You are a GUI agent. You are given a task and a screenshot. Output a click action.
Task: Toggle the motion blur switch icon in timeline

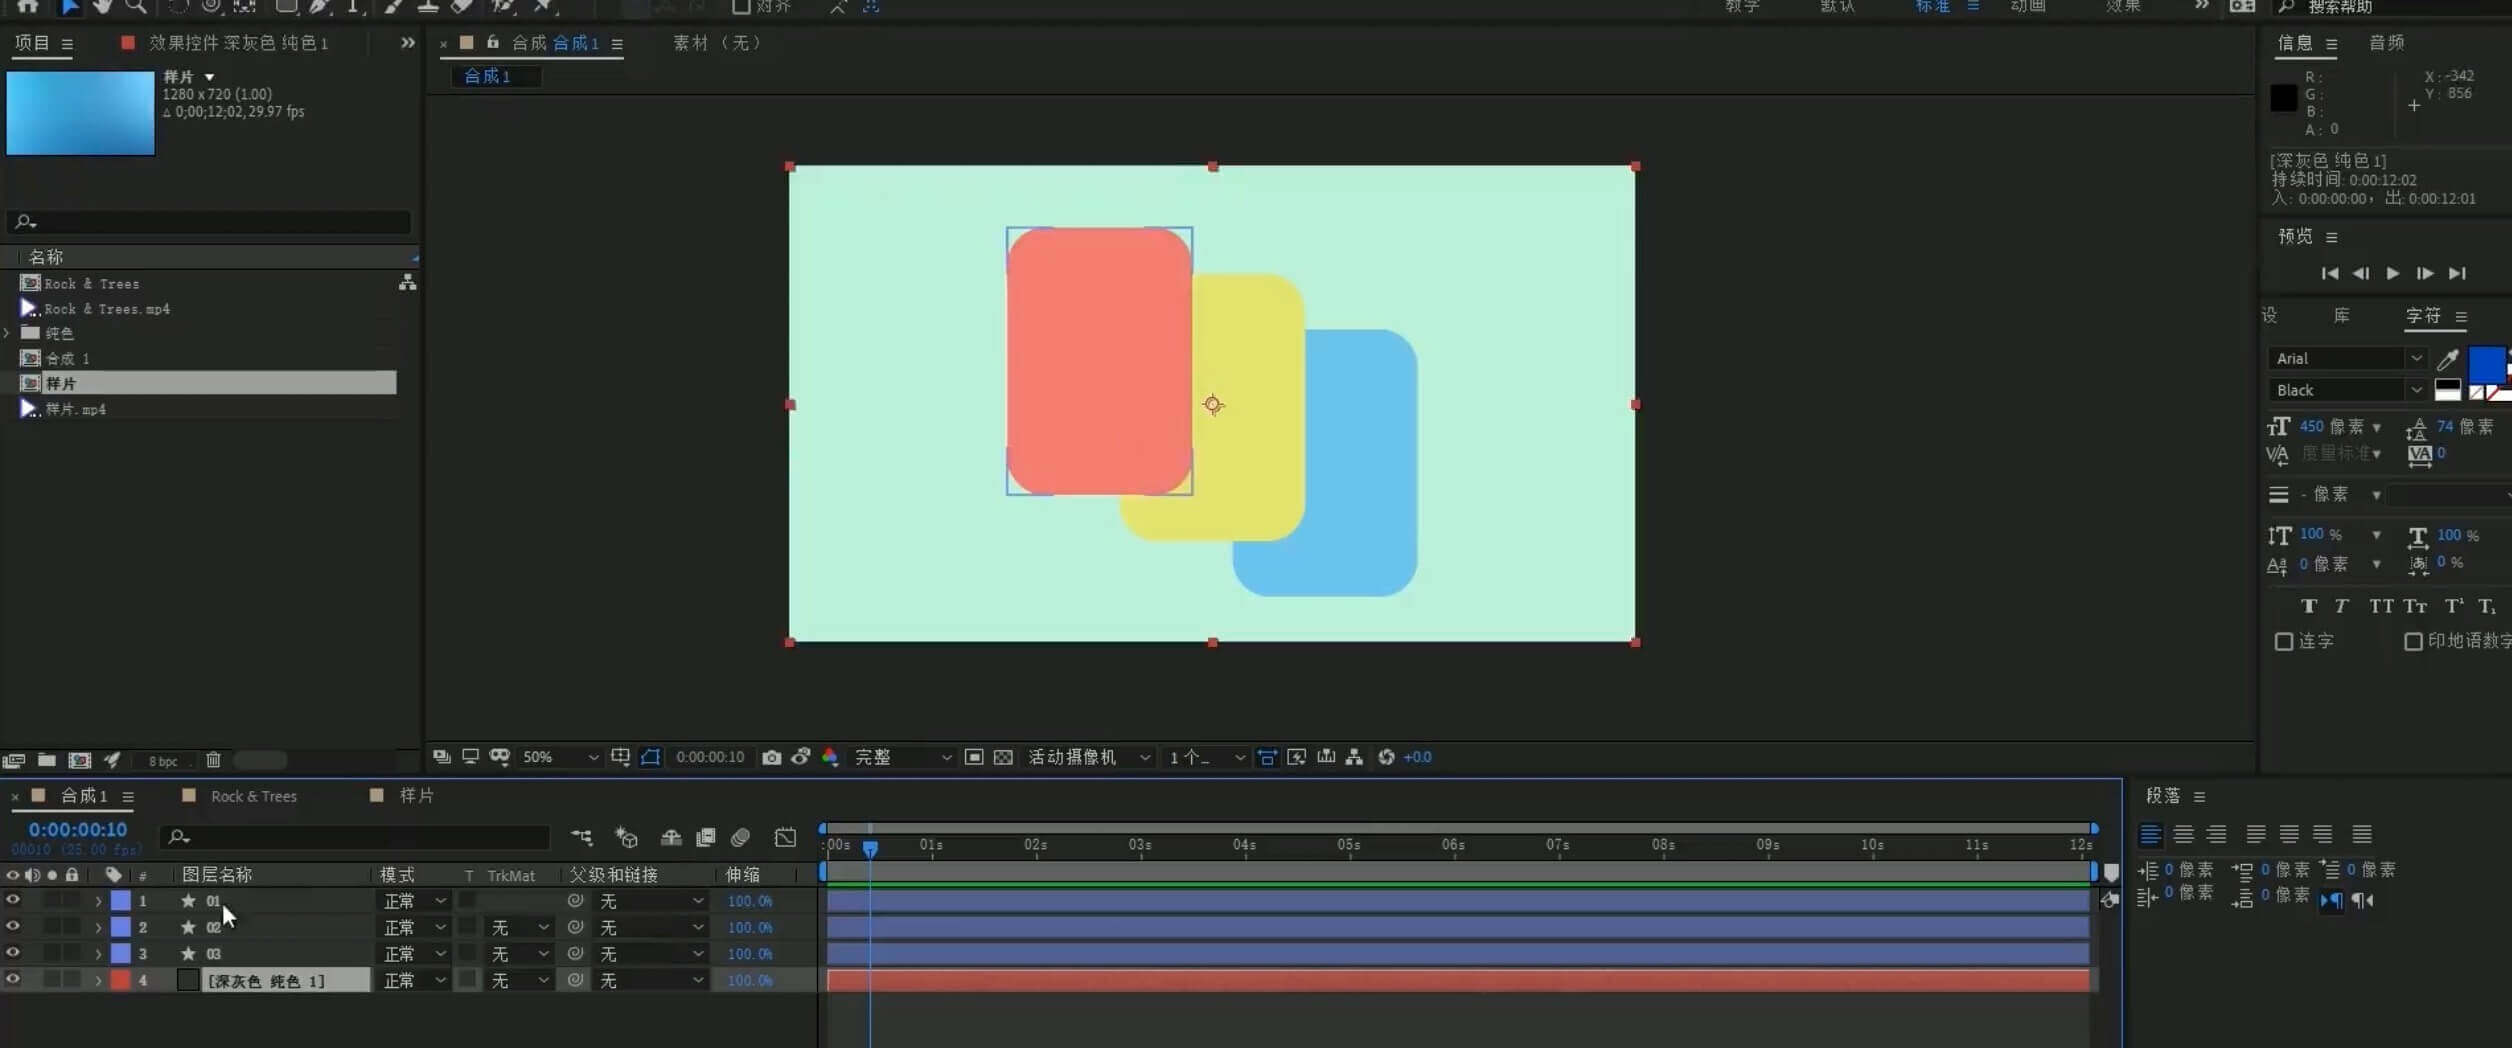coord(741,837)
